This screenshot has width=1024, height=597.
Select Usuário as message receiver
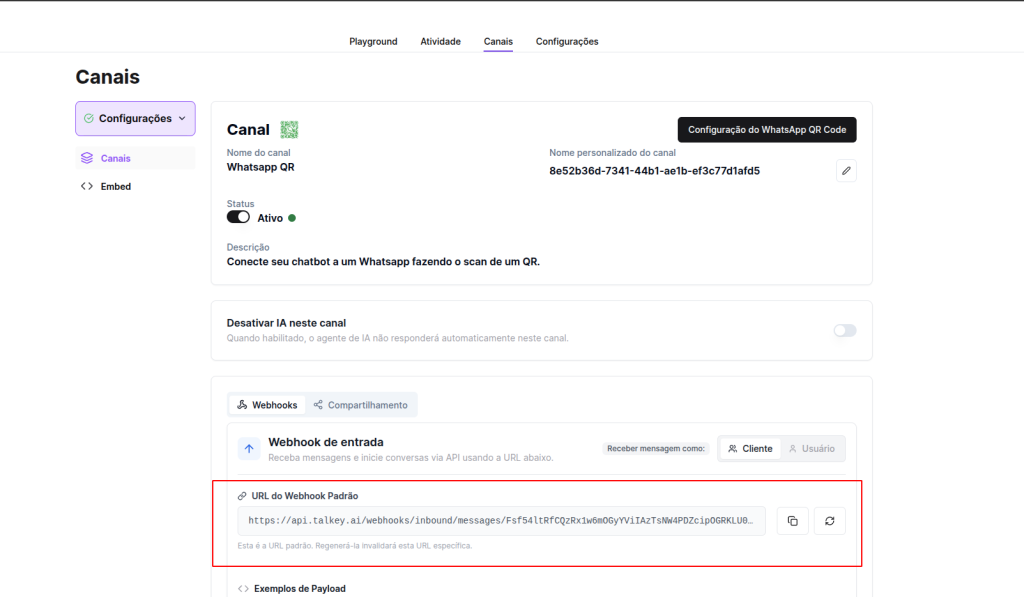[811, 449]
